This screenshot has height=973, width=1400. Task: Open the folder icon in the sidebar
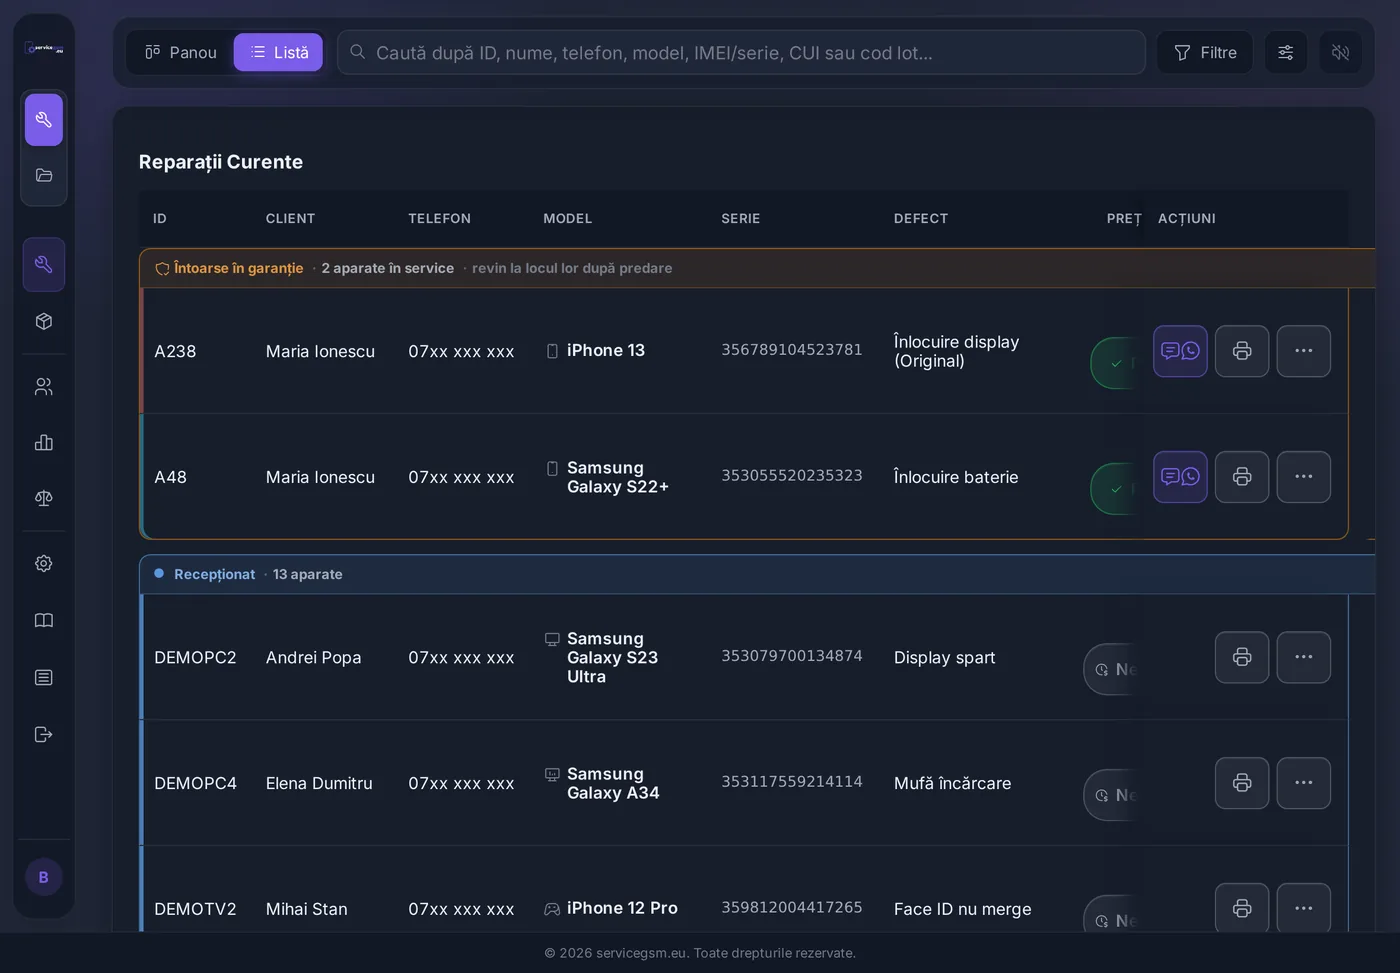click(x=44, y=176)
